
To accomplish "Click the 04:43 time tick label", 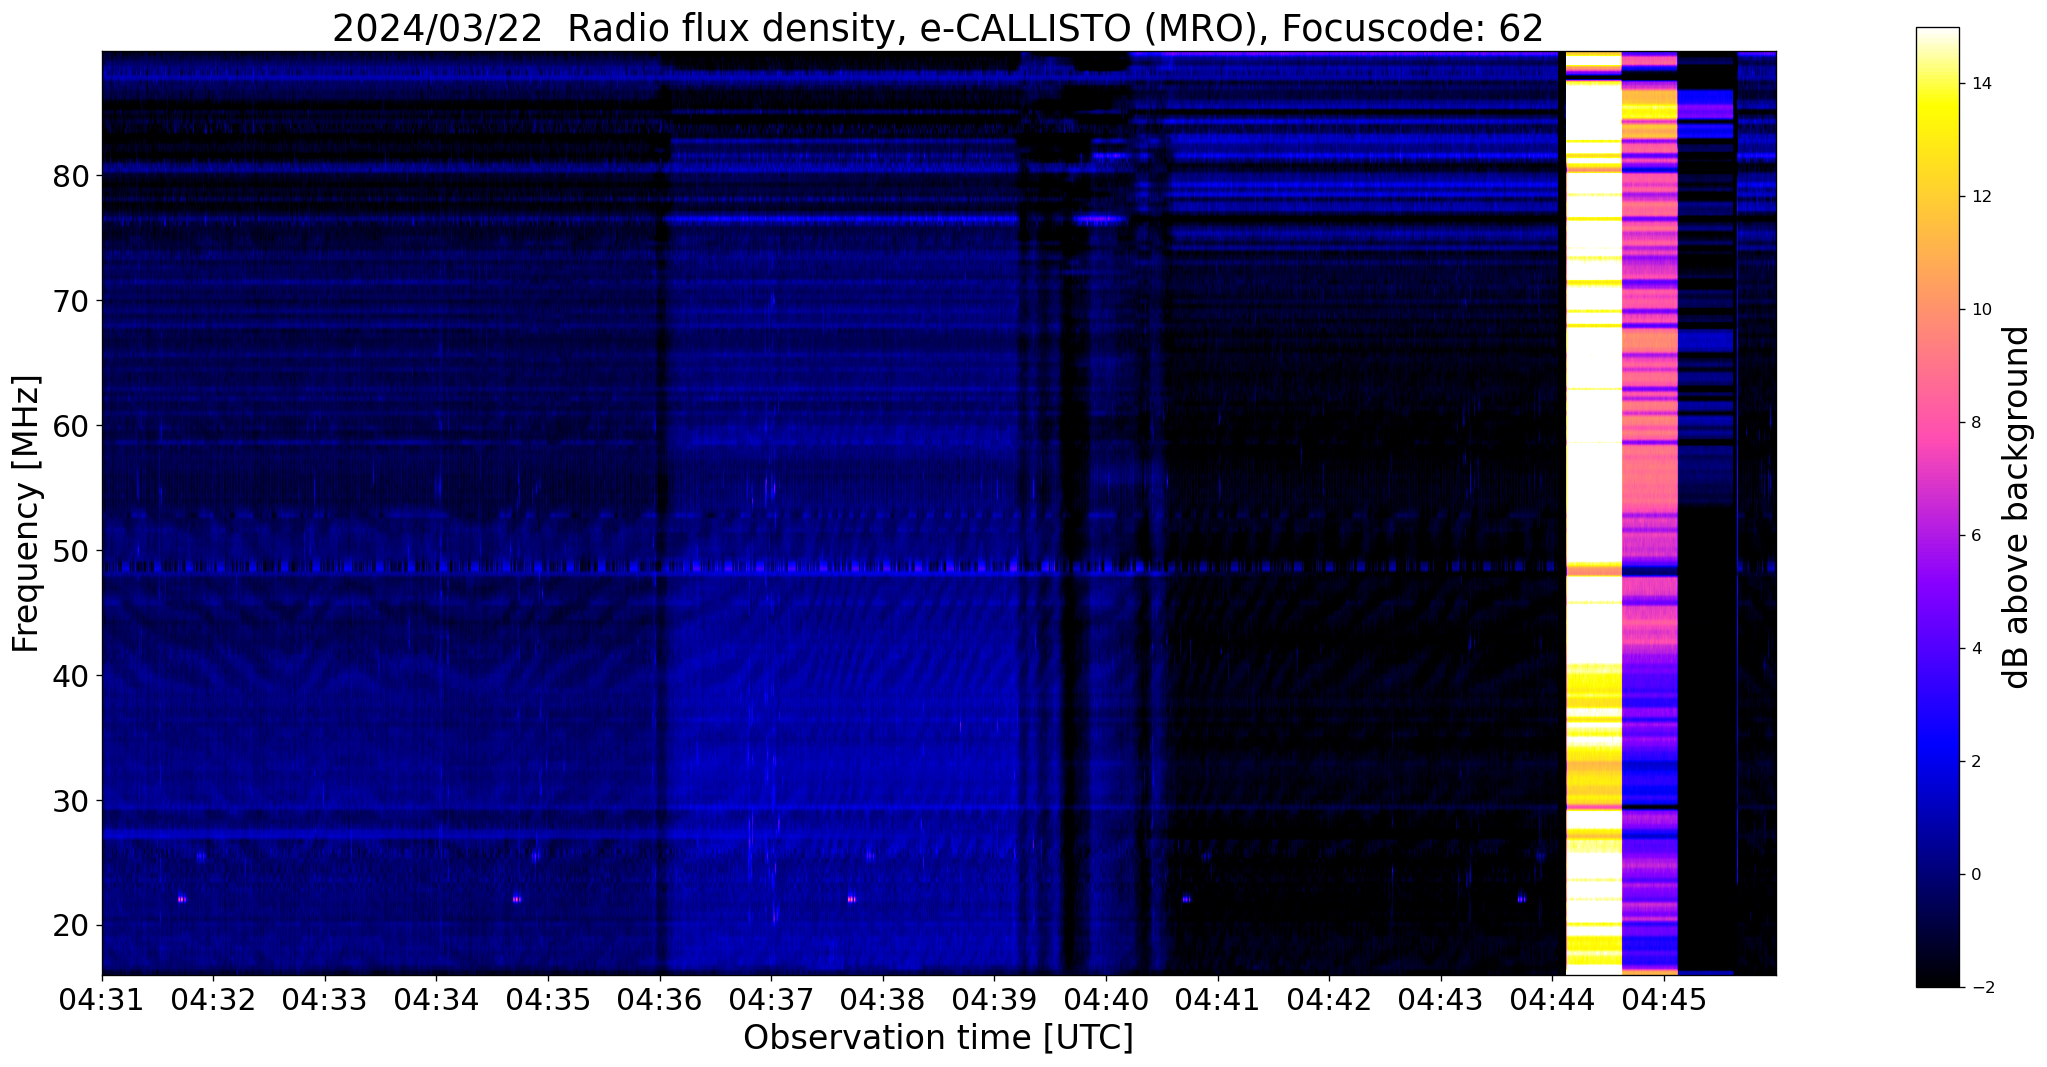I will point(1441,998).
